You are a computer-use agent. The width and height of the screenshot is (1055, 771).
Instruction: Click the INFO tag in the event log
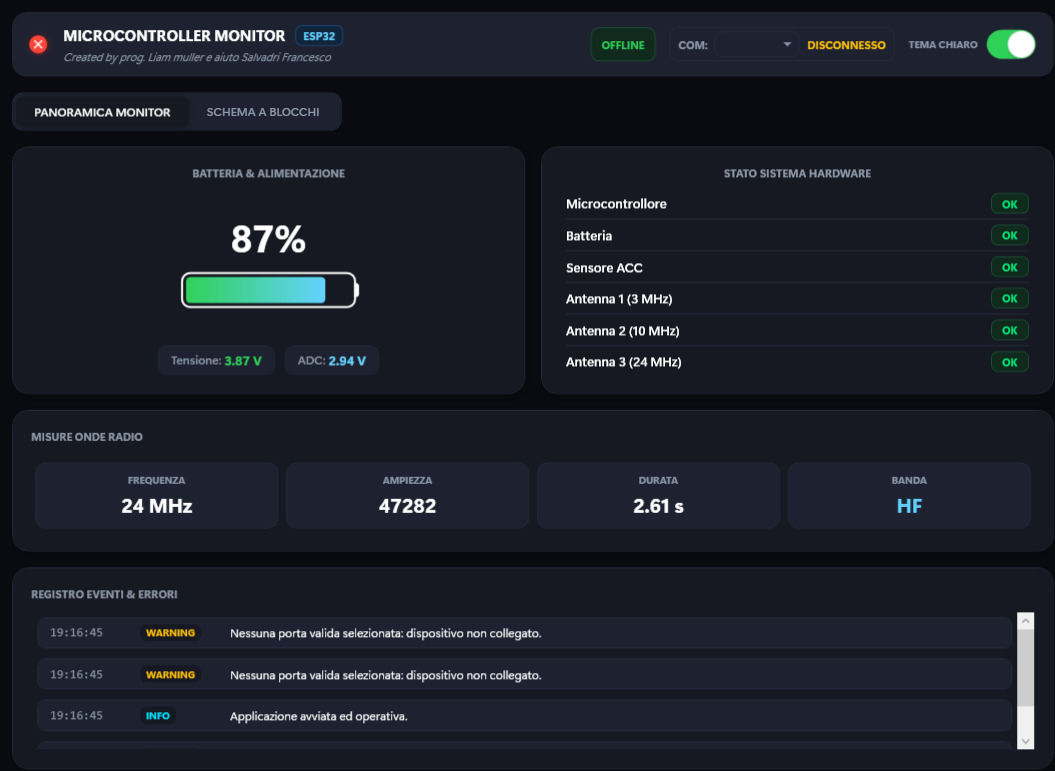click(158, 716)
